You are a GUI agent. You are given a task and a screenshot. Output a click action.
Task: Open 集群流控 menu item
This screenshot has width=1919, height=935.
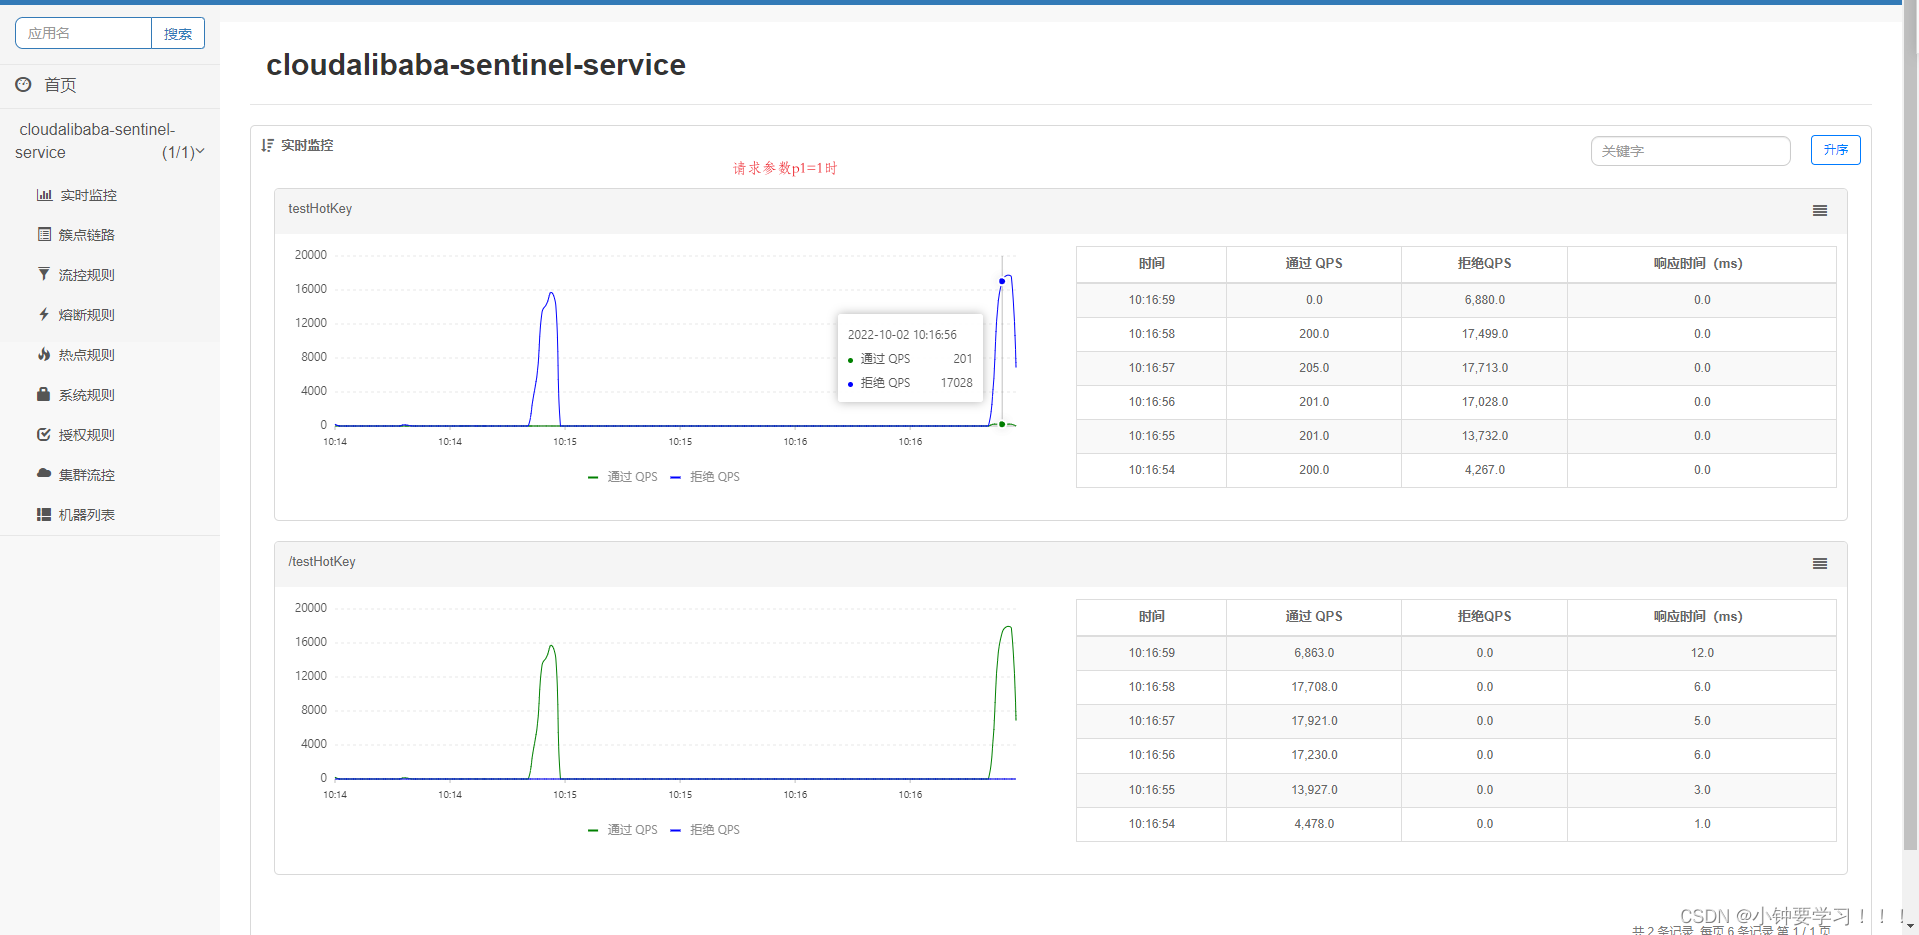point(87,475)
